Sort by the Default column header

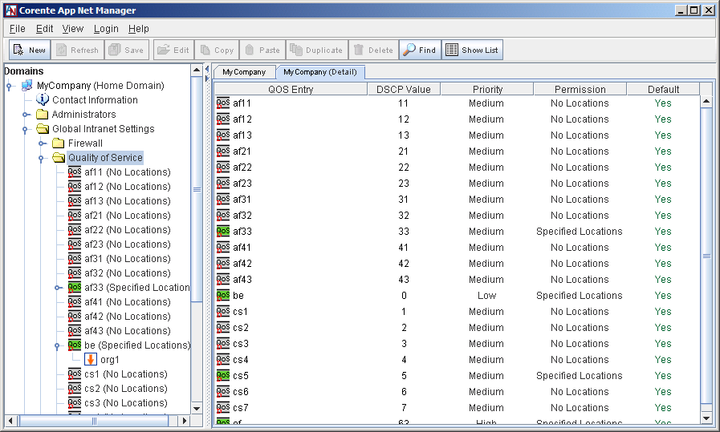click(663, 89)
